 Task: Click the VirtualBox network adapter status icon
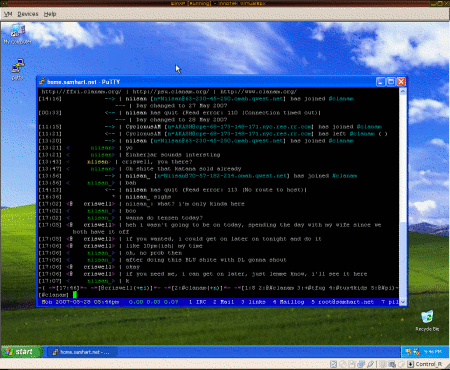tap(361, 364)
